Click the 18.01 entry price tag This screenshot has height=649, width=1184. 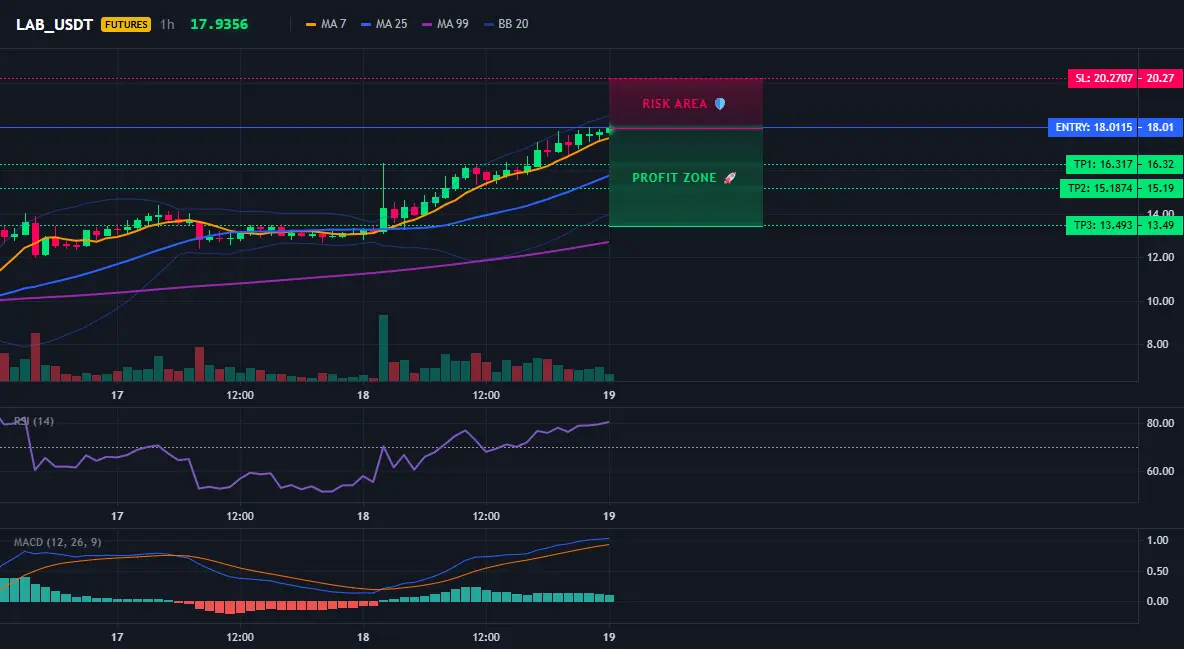[1161, 128]
